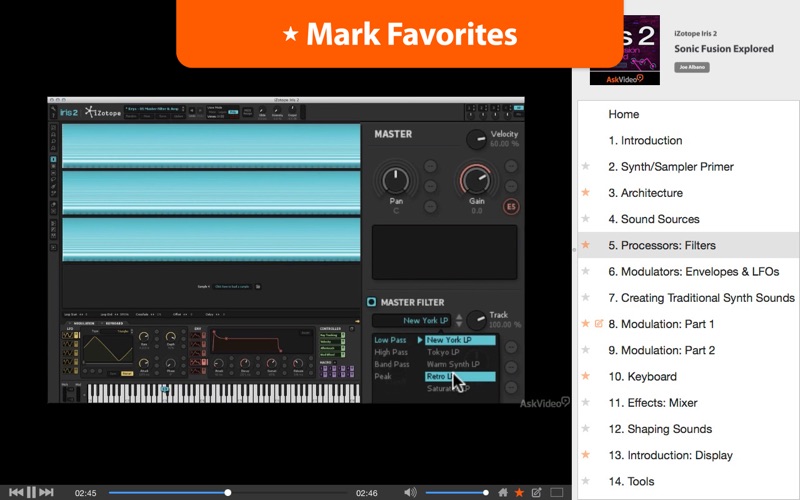This screenshot has width=800, height=500.
Task: Open lesson 1. Introduction
Action: click(x=688, y=140)
